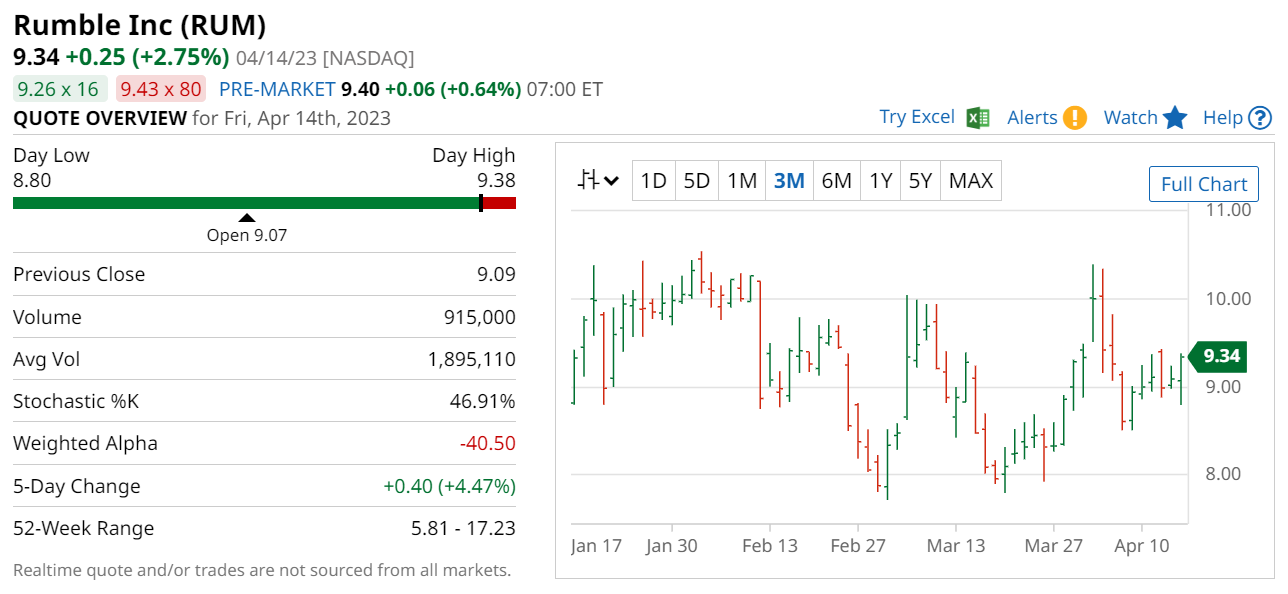Open the chart type selector icon
This screenshot has height=594, width=1288.
coord(598,181)
